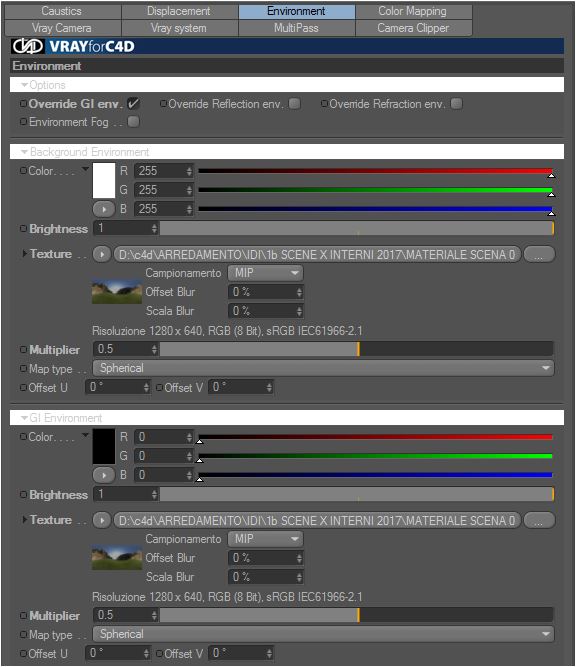Click Background Environment green channel slider
Image resolution: width=576 pixels, height=667 pixels.
376,191
